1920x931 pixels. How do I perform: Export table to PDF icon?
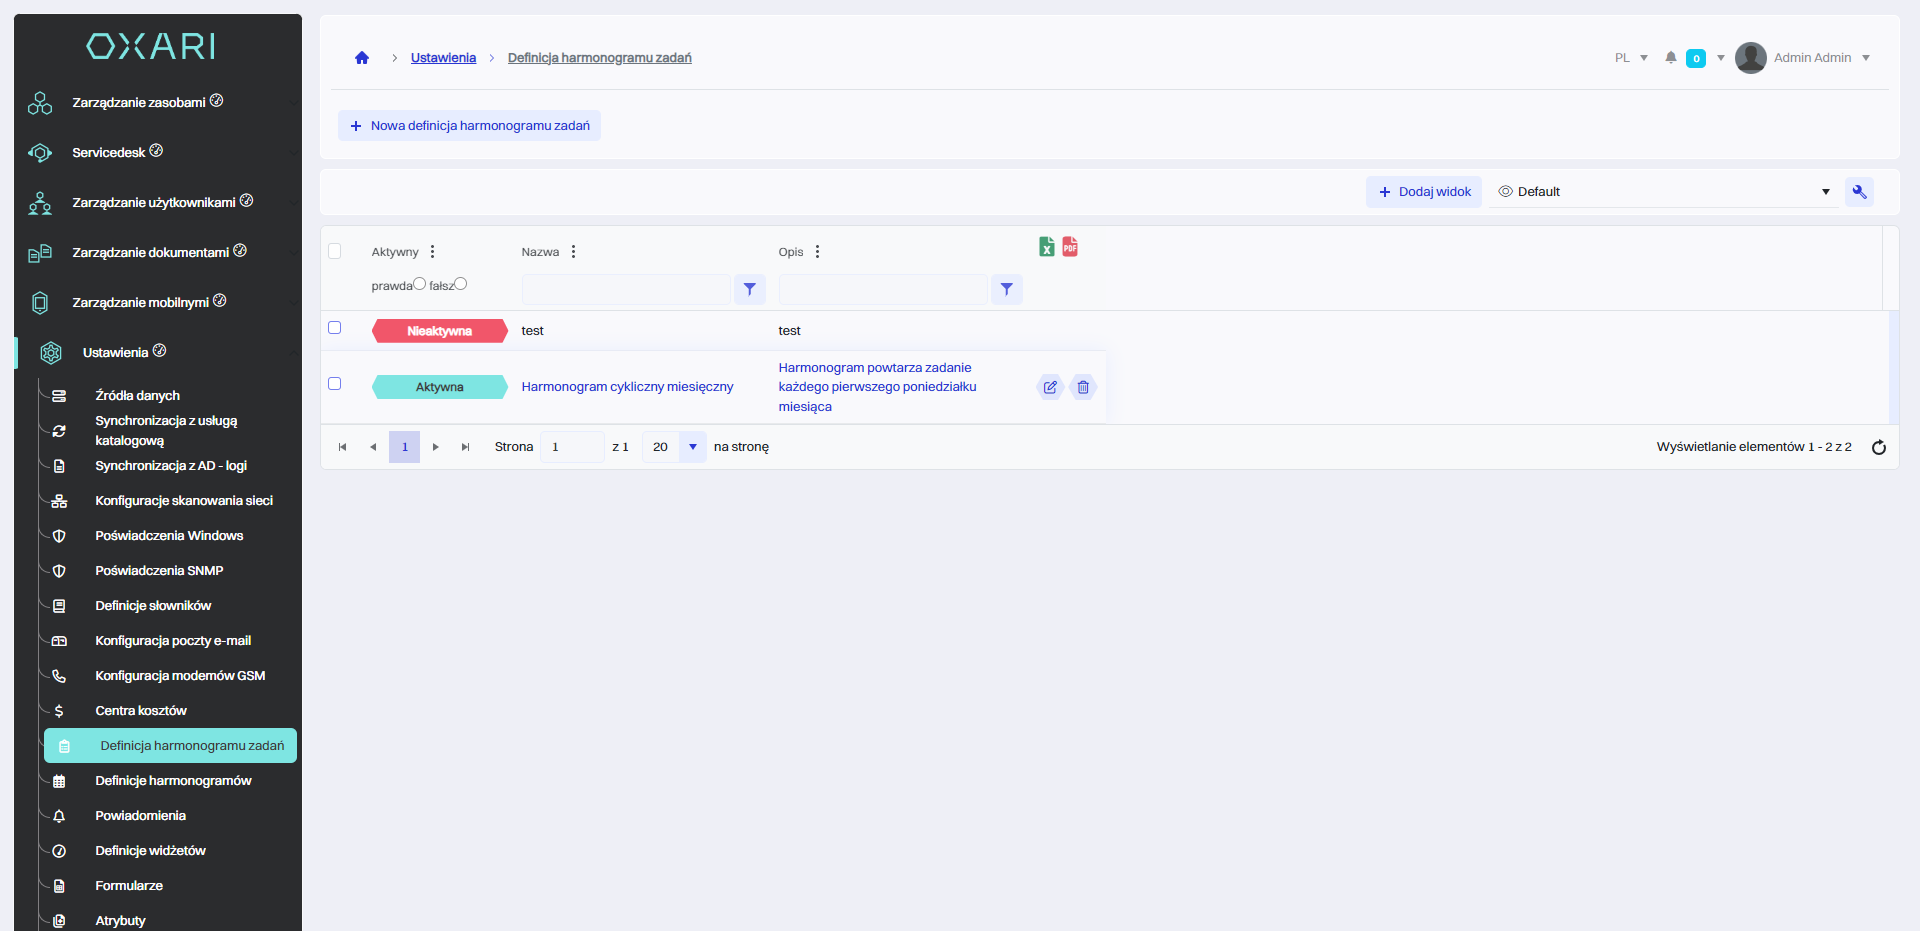[x=1070, y=247]
